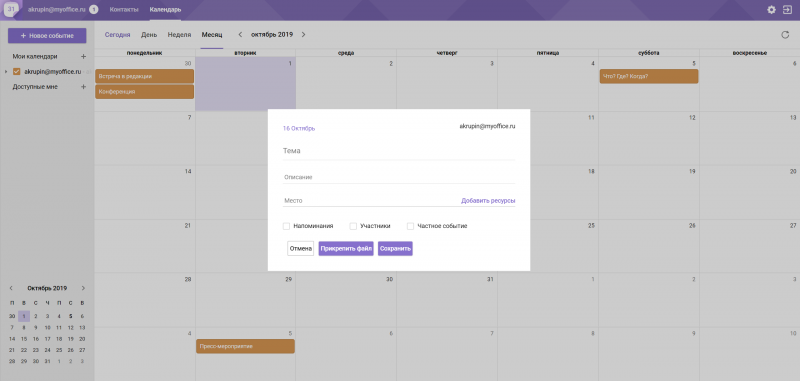800x381 pixels.
Task: Go to next month in main toolbar
Action: pyautogui.click(x=303, y=35)
